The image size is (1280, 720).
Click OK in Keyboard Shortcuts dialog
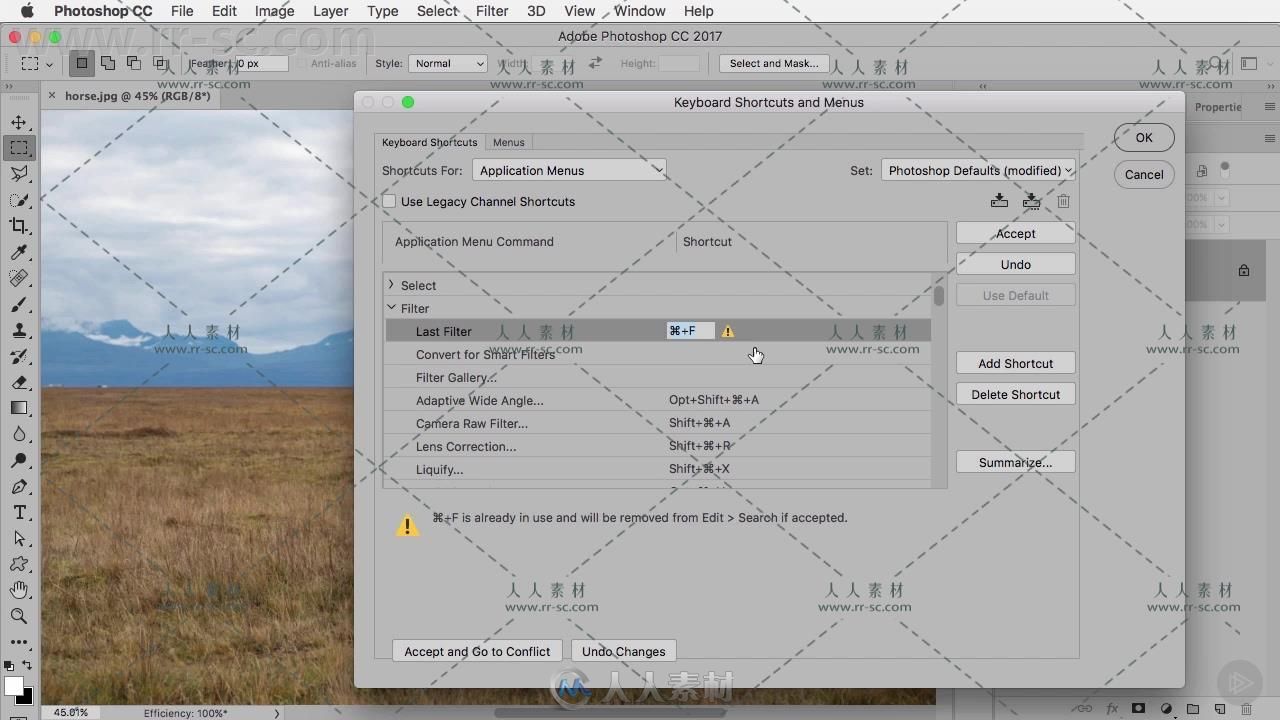point(1144,138)
